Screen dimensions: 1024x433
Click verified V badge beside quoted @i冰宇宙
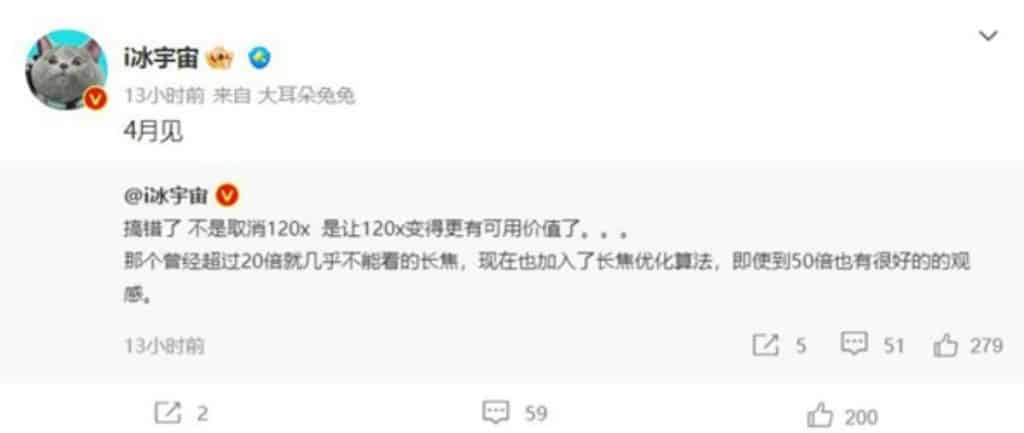click(x=227, y=195)
